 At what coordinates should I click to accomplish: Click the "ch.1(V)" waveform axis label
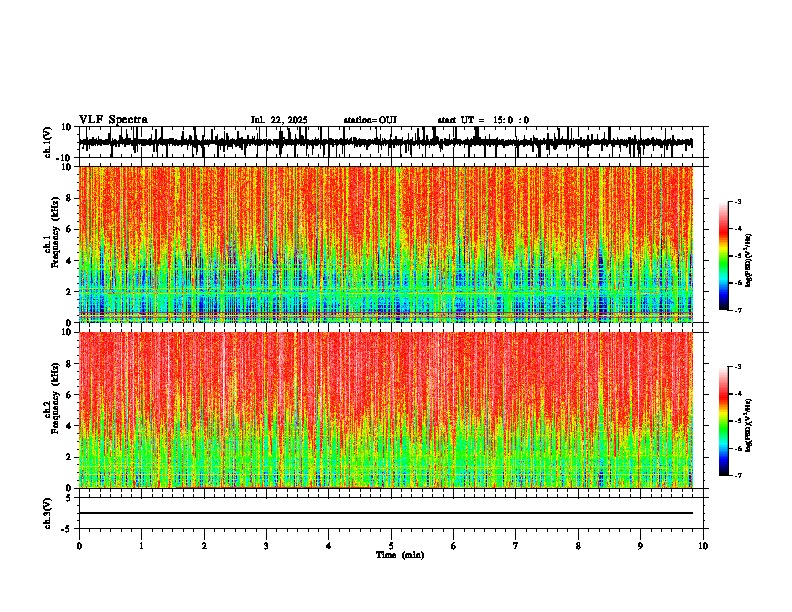click(48, 142)
